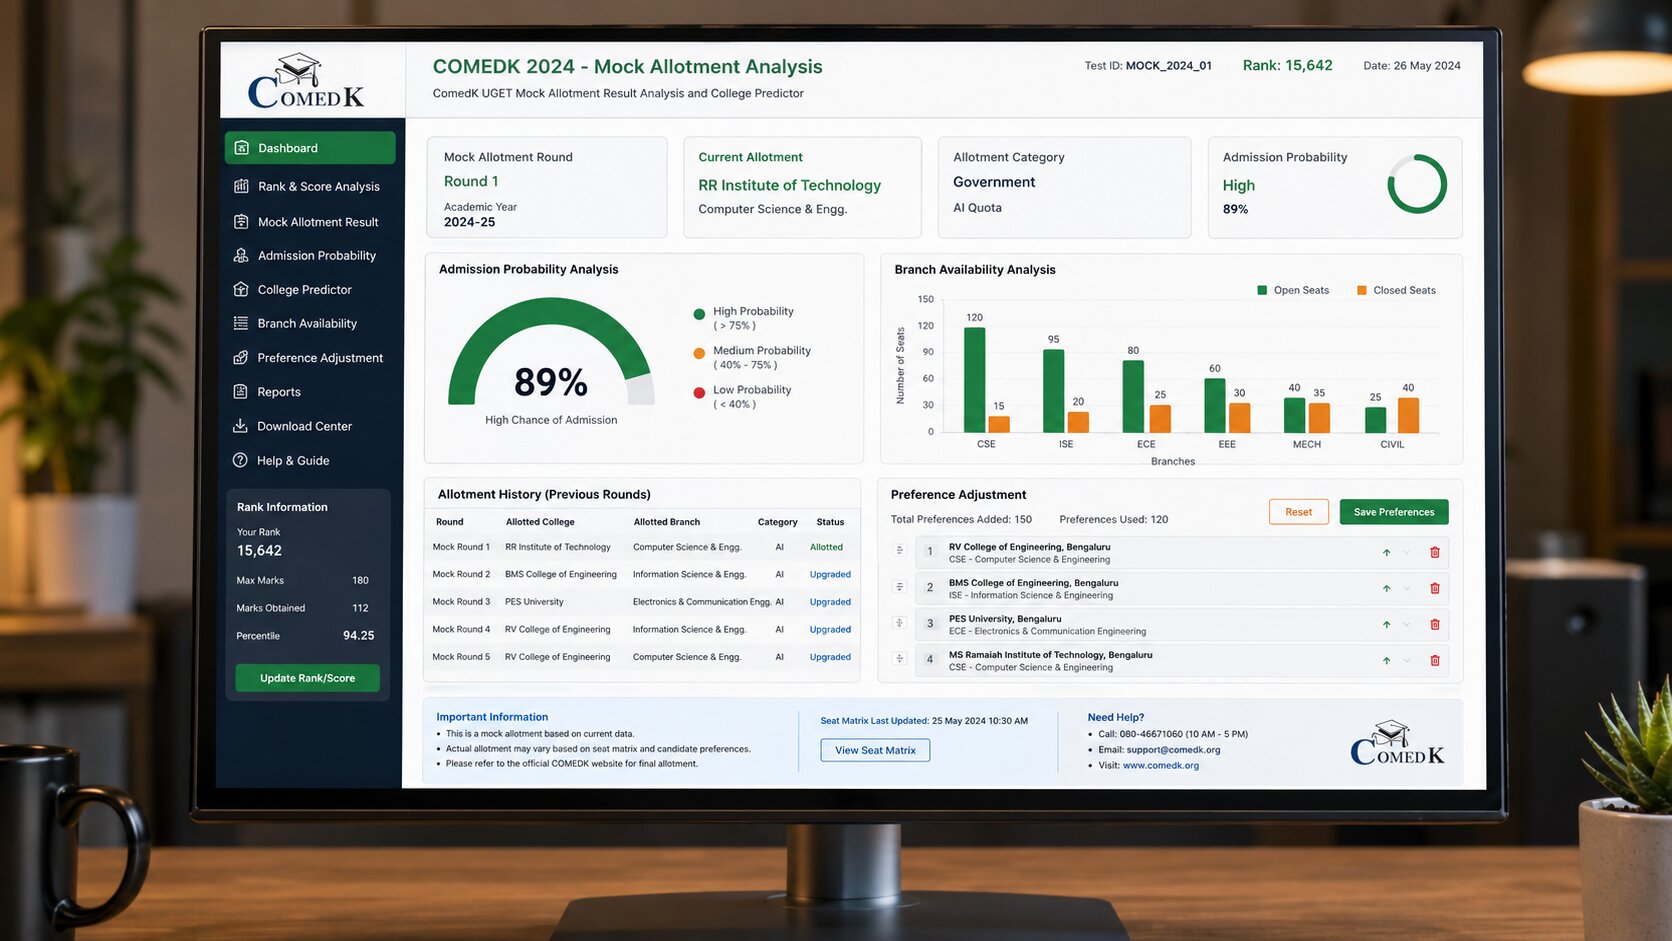1672x941 pixels.
Task: Click the Download Center download icon
Action: click(x=240, y=426)
